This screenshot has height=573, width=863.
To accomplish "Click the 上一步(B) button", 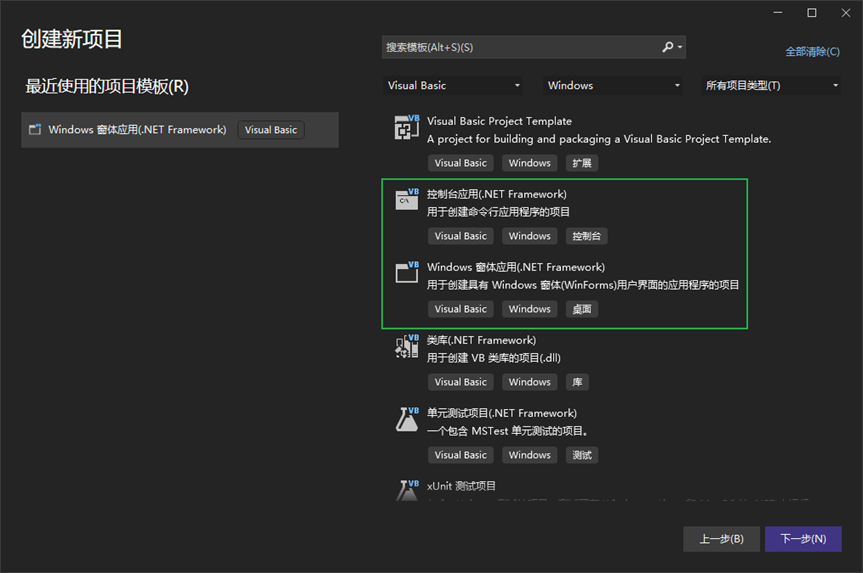I will coord(722,539).
